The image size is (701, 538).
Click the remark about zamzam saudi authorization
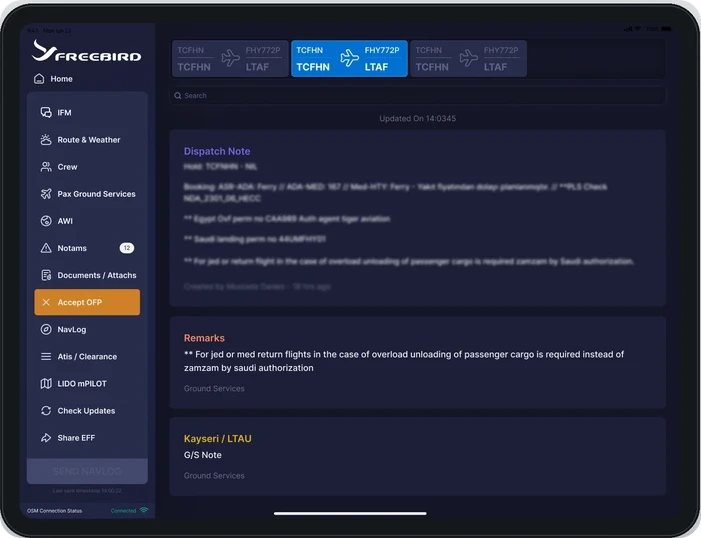(x=404, y=361)
